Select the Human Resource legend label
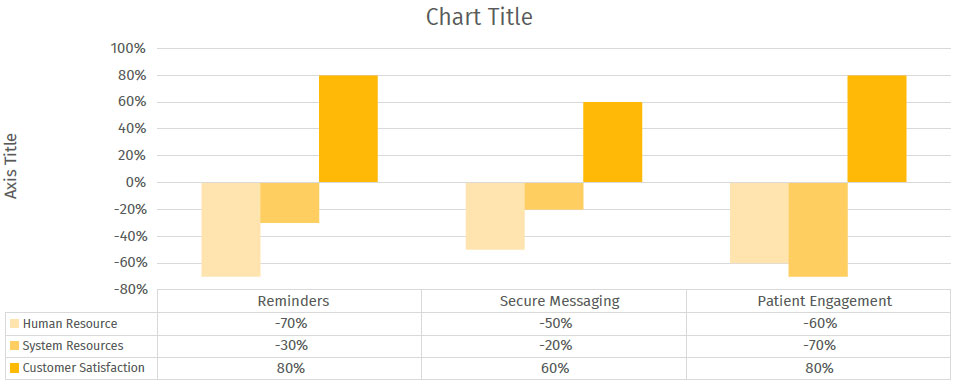955x385 pixels. [70, 324]
